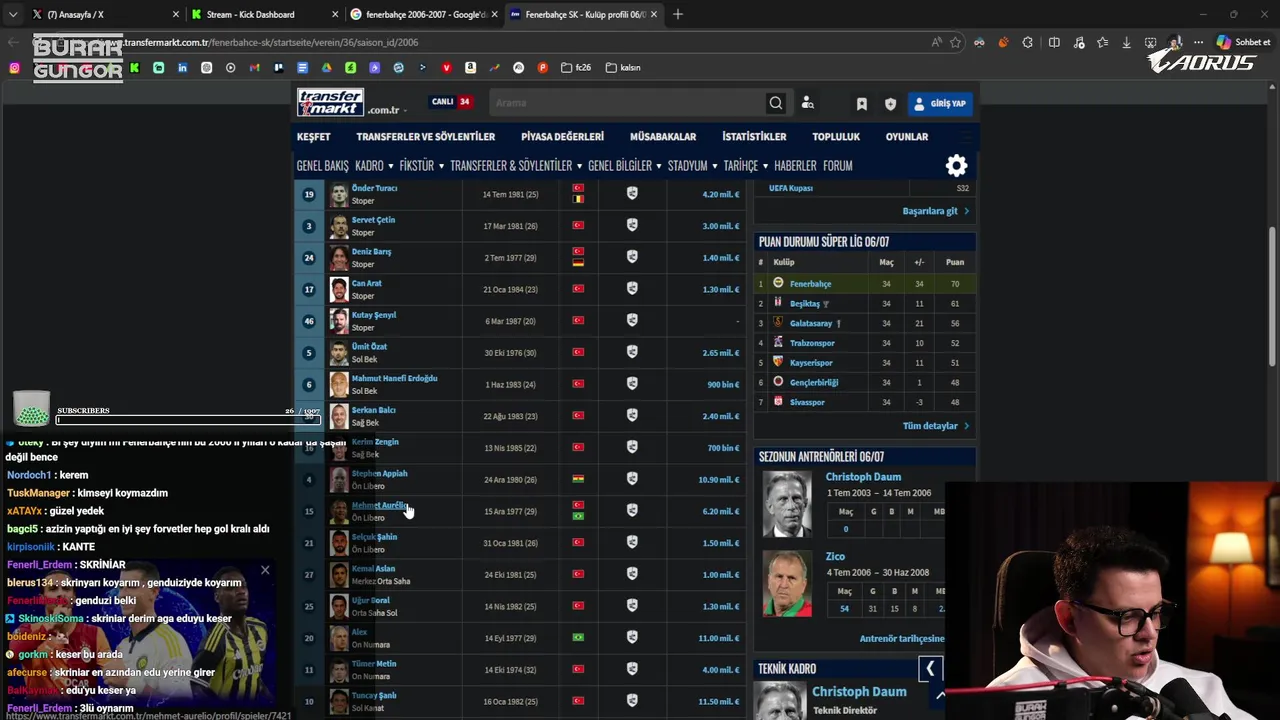Image resolution: width=1280 pixels, height=720 pixels.
Task: Open MÜSABAKALAR main menu
Action: click(663, 137)
